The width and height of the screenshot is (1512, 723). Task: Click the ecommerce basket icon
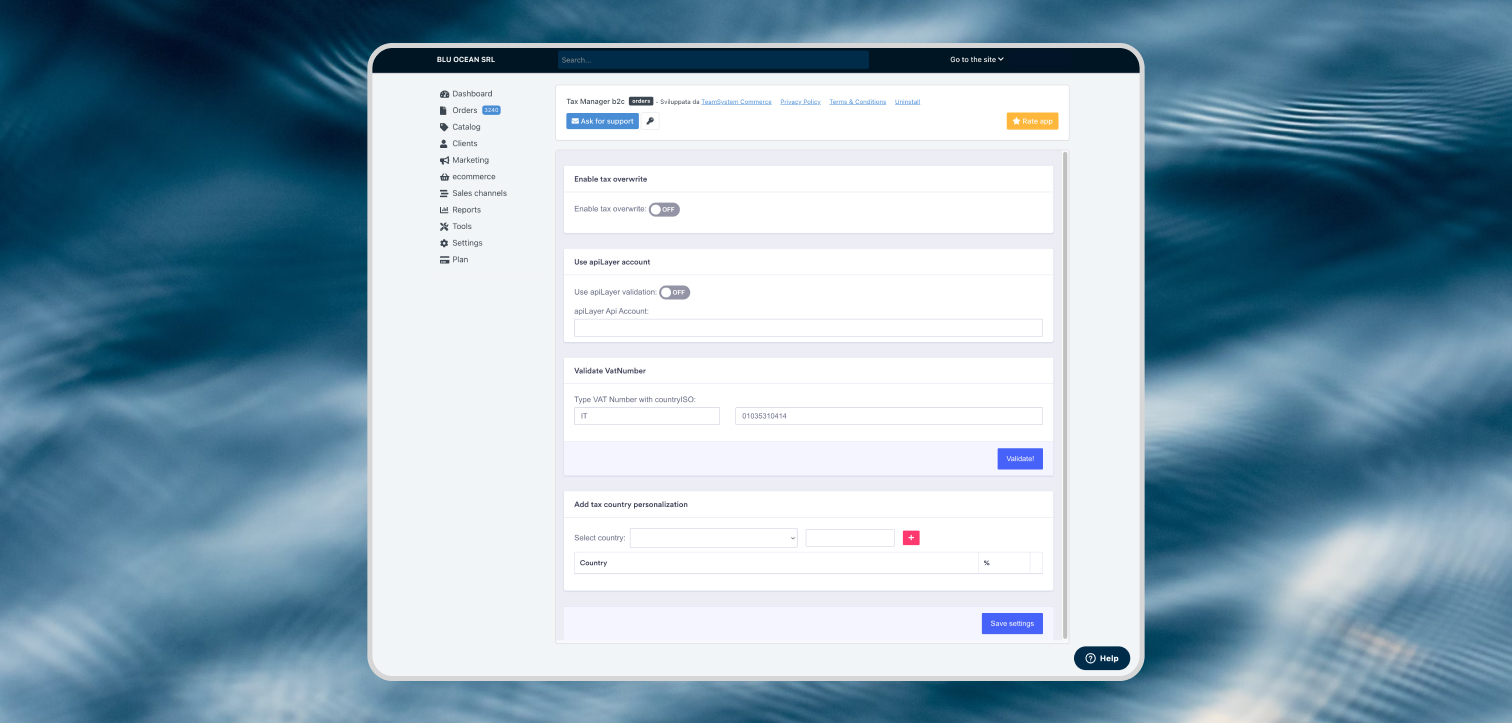pyautogui.click(x=444, y=177)
